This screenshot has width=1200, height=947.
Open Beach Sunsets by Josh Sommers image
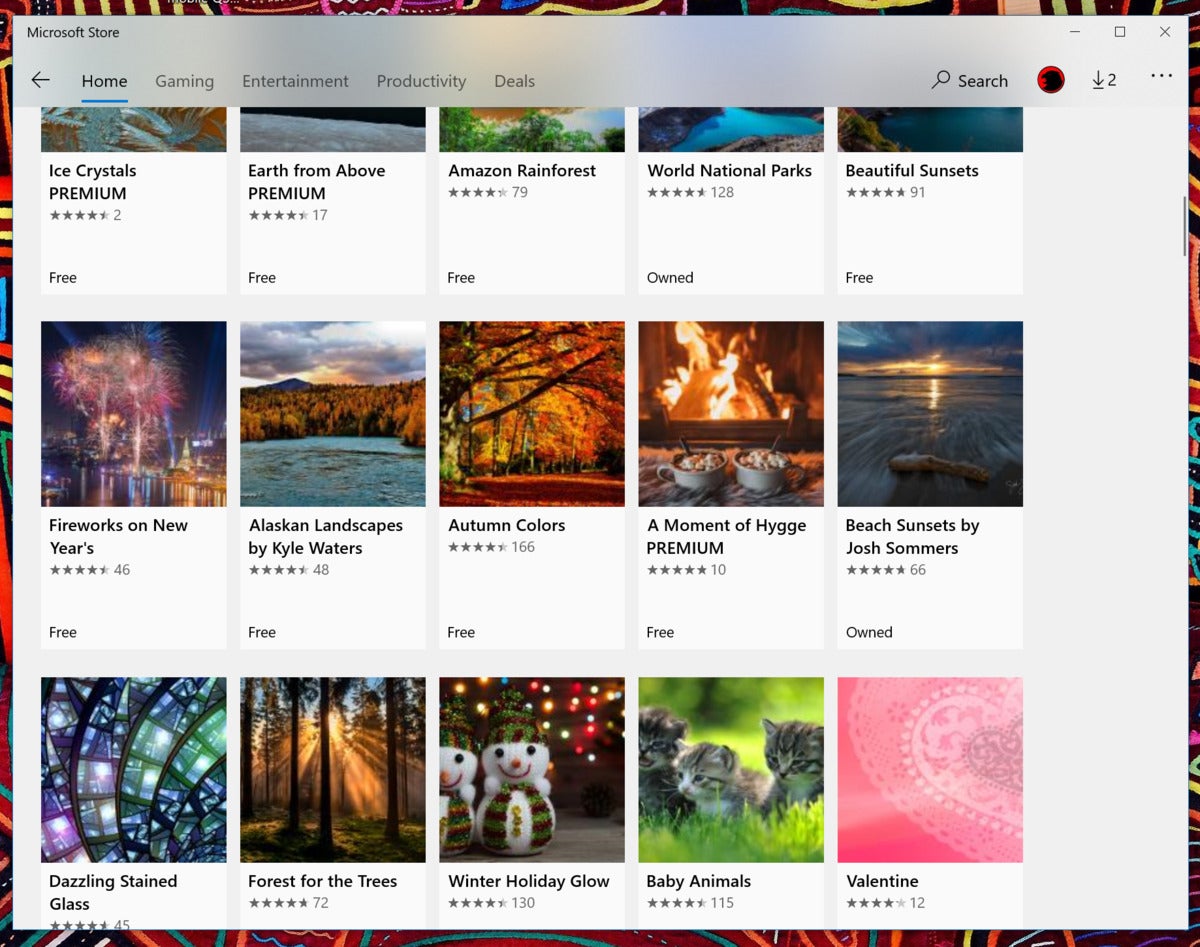click(930, 414)
